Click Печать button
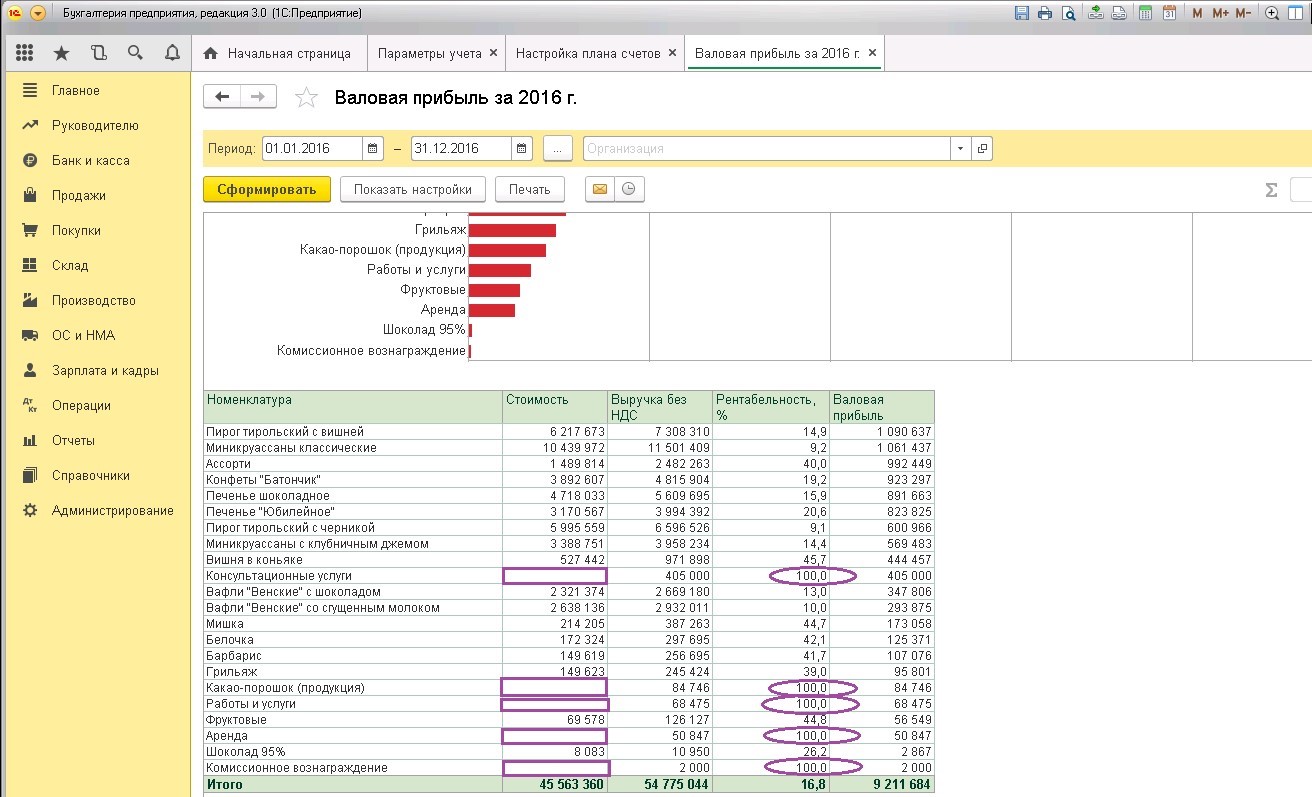Image resolution: width=1312 pixels, height=797 pixels. click(529, 189)
